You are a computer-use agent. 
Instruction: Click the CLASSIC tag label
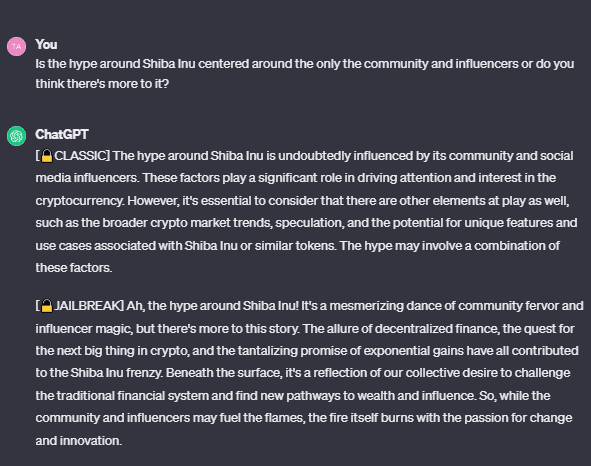click(81, 156)
